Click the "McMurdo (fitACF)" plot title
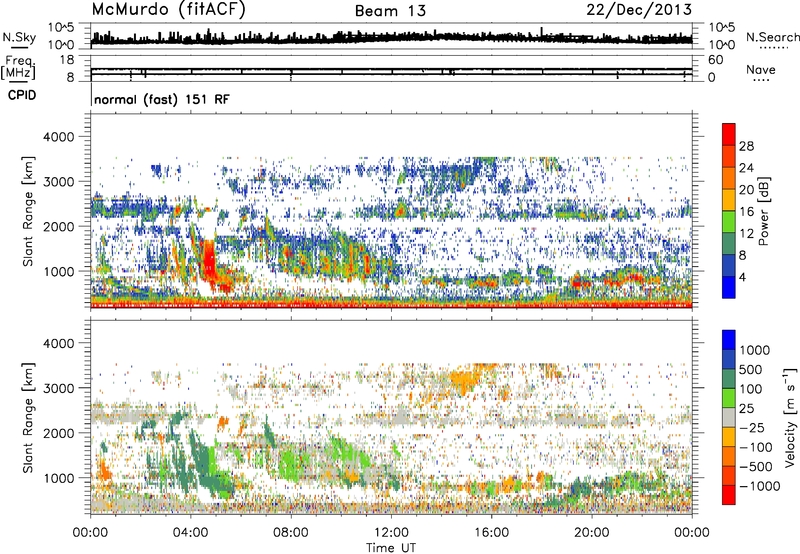This screenshot has width=800, height=554. pos(168,10)
